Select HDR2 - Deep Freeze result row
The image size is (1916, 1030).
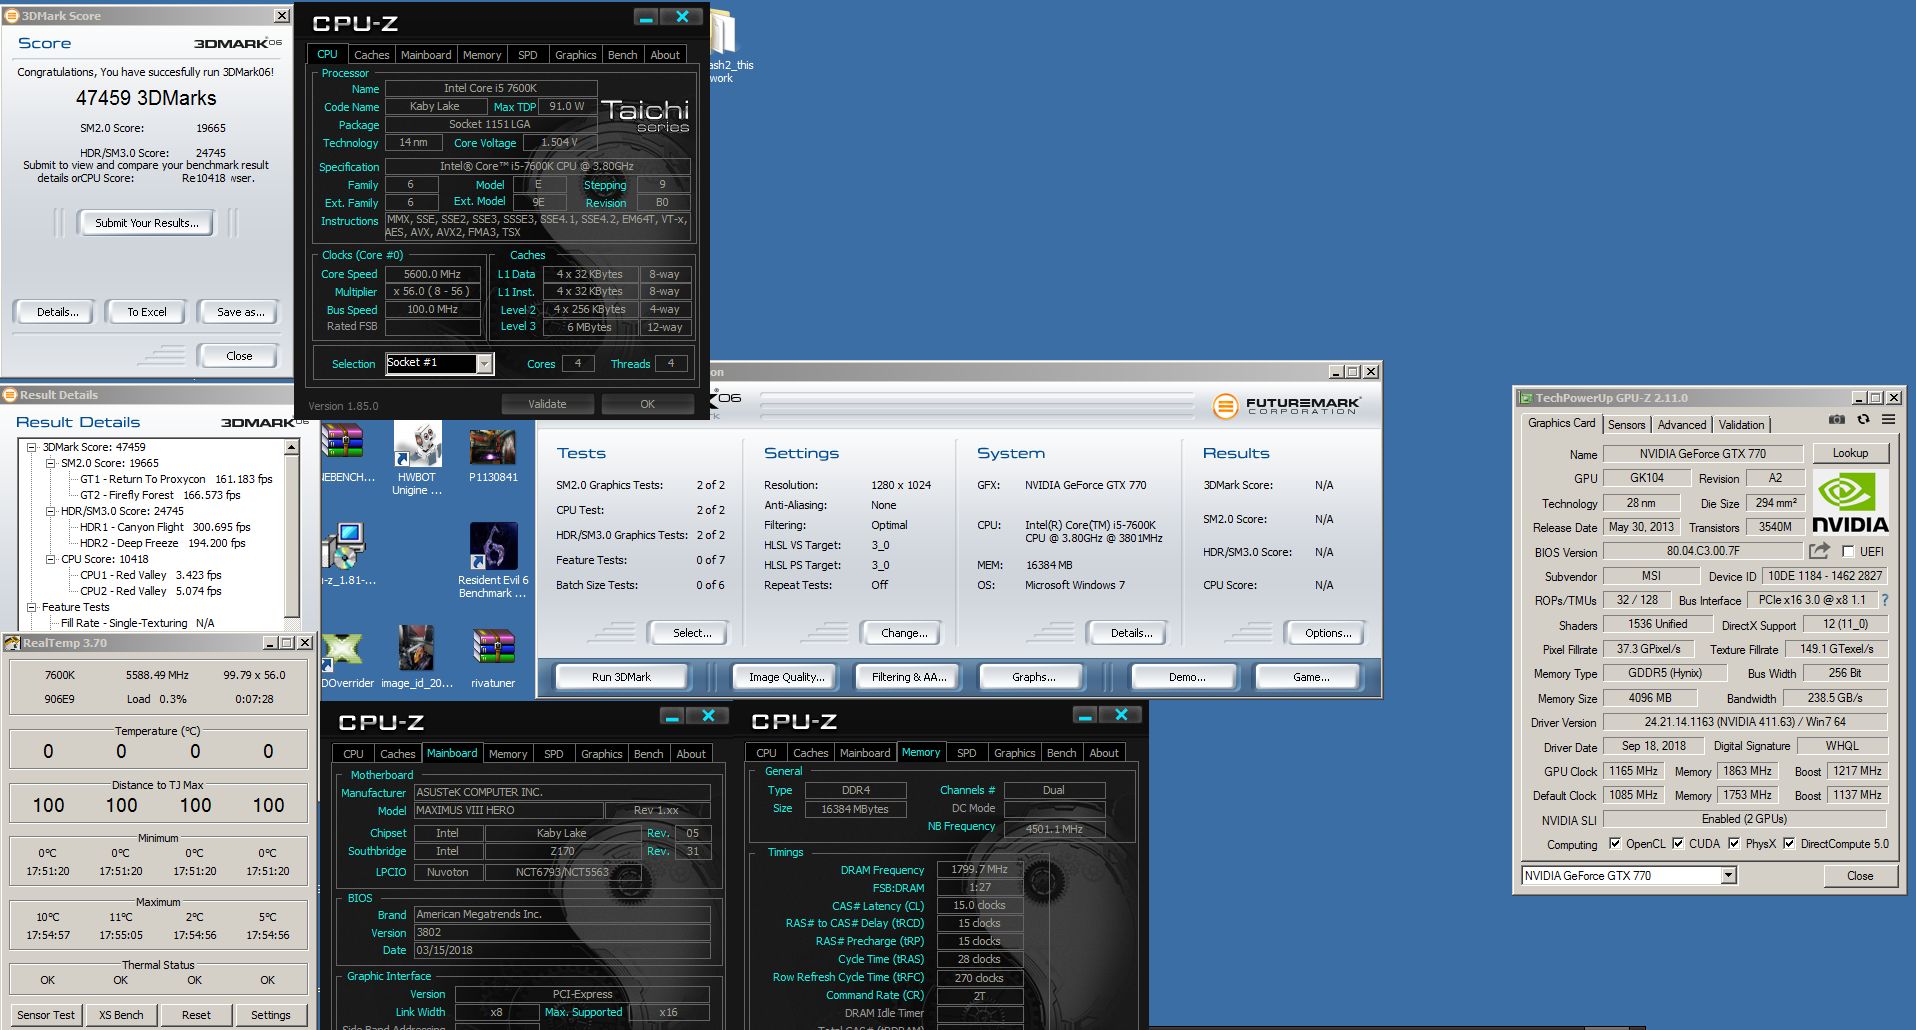click(163, 543)
